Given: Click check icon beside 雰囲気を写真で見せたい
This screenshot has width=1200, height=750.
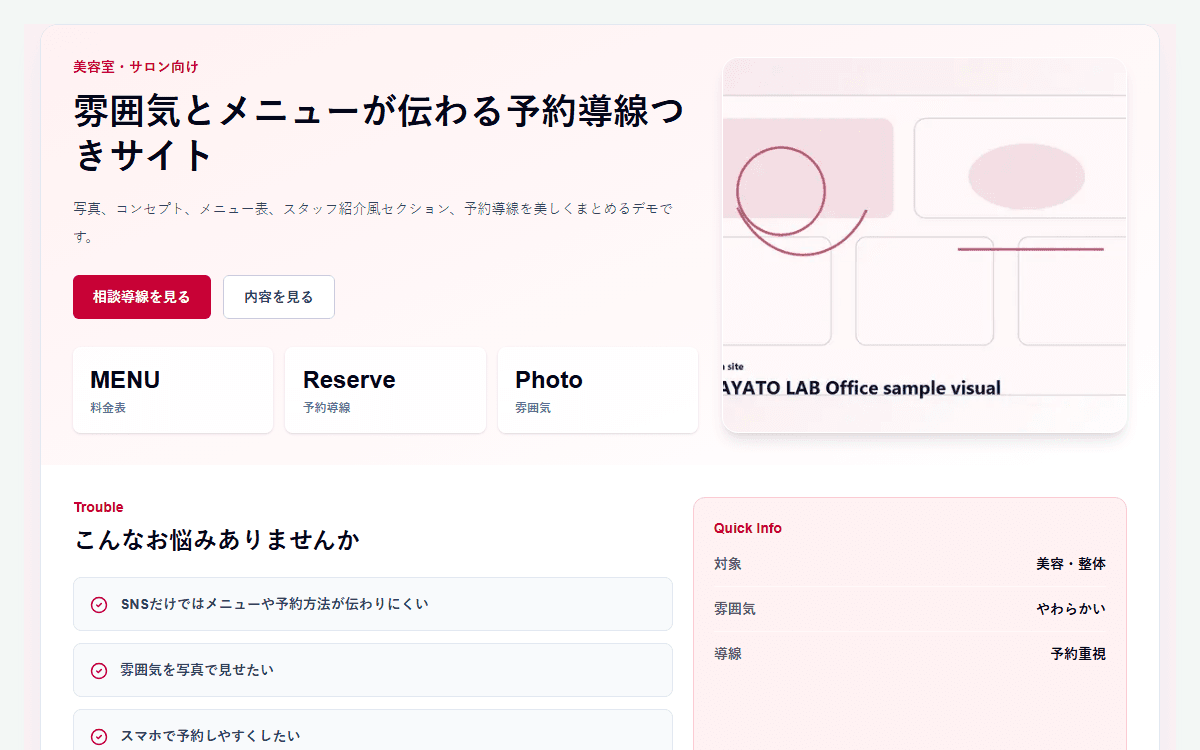Looking at the screenshot, I should [99, 670].
